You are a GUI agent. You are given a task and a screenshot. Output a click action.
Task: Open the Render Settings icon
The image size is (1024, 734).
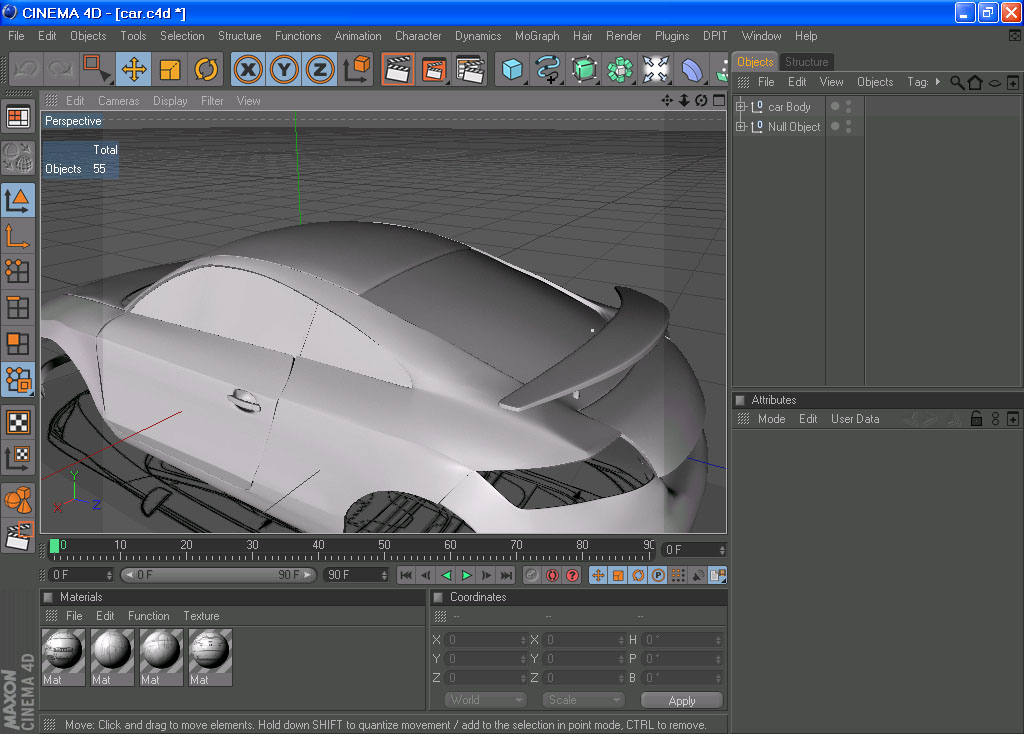pyautogui.click(x=470, y=69)
